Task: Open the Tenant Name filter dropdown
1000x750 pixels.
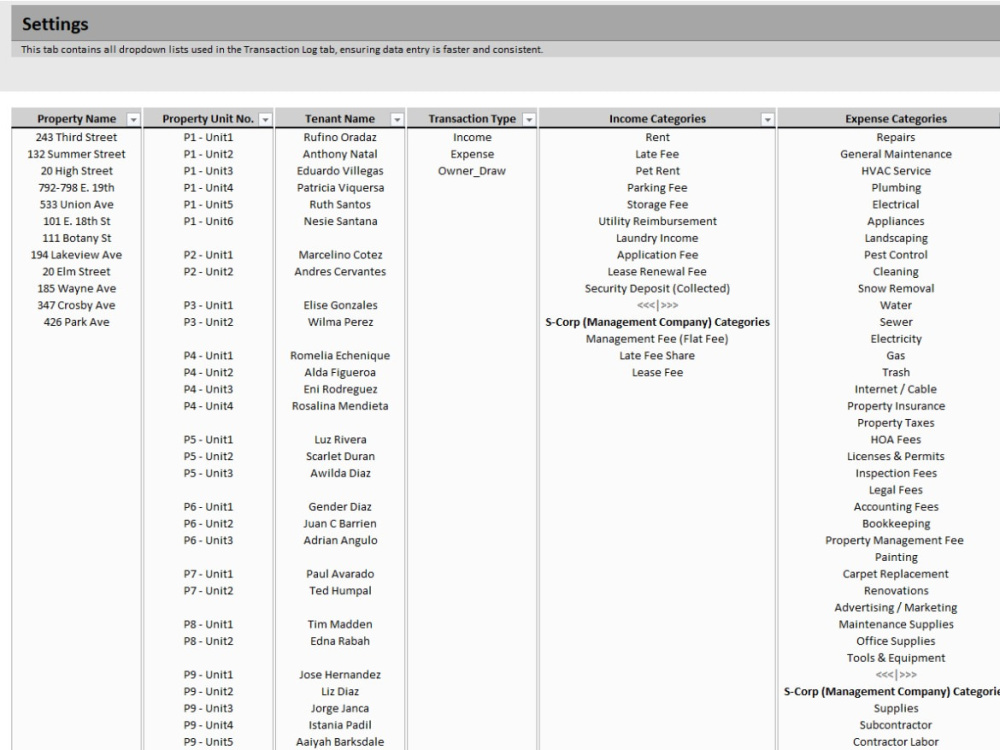Action: point(397,119)
